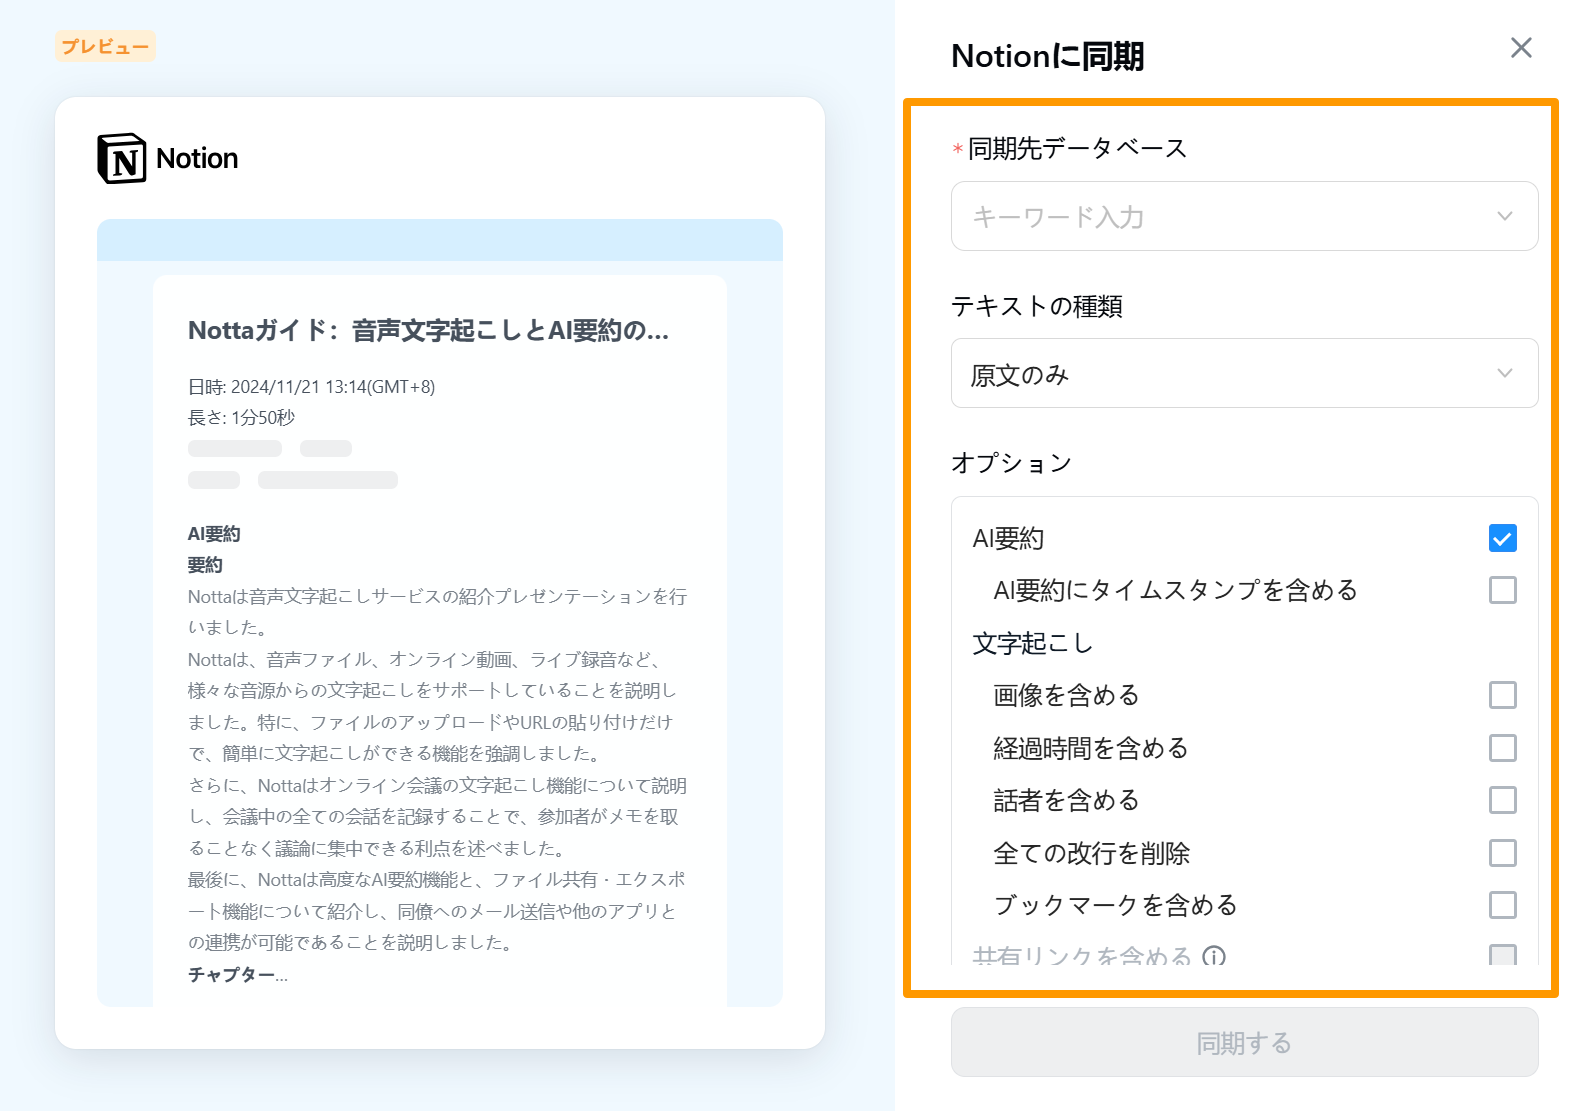Open the text type dropdown set to 原文のみ
The height and width of the screenshot is (1111, 1573).
coord(1244,373)
